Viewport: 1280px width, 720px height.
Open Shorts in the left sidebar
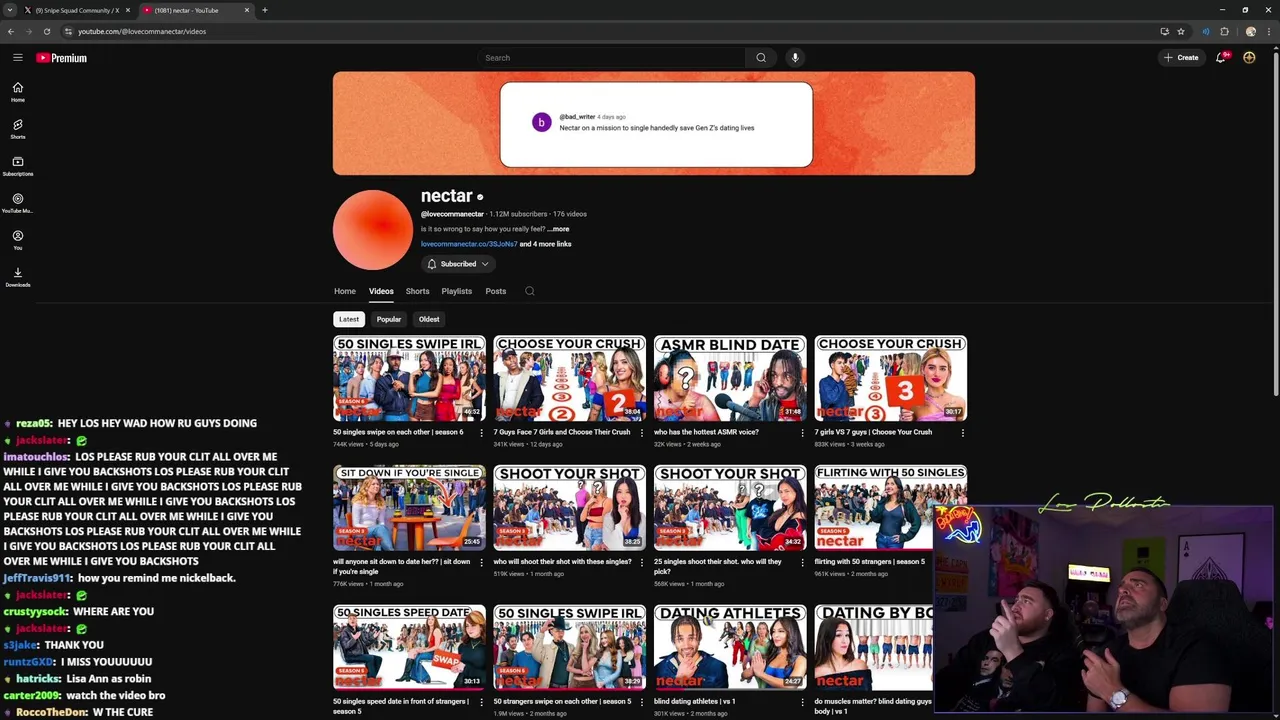click(x=17, y=129)
